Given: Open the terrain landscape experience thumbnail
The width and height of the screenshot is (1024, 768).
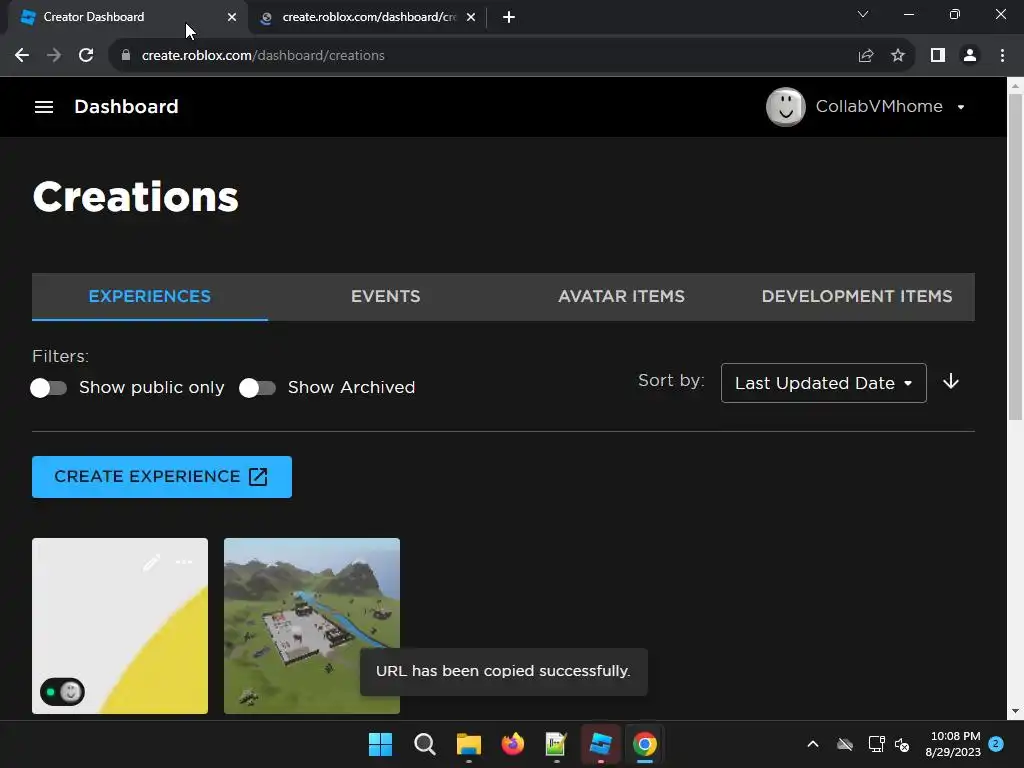Looking at the screenshot, I should [312, 626].
